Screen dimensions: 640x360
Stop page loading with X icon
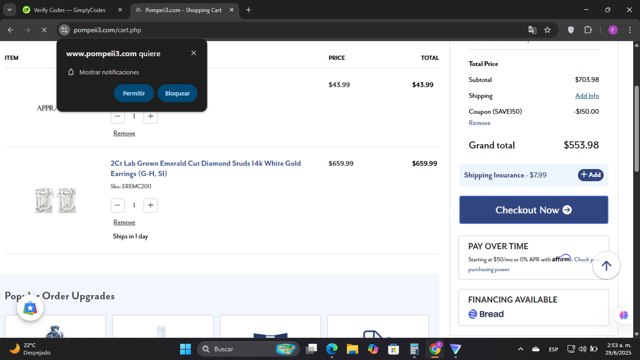click(44, 30)
